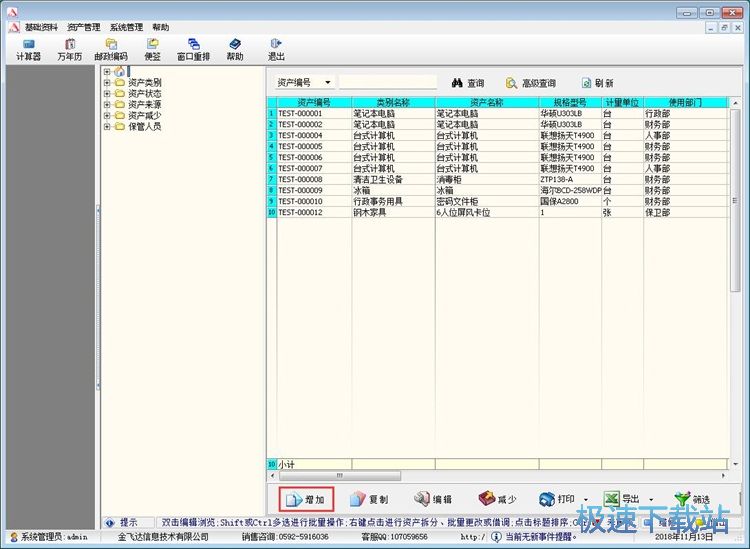Open the 资产管理 menu
This screenshot has width=750, height=549.
tap(83, 27)
